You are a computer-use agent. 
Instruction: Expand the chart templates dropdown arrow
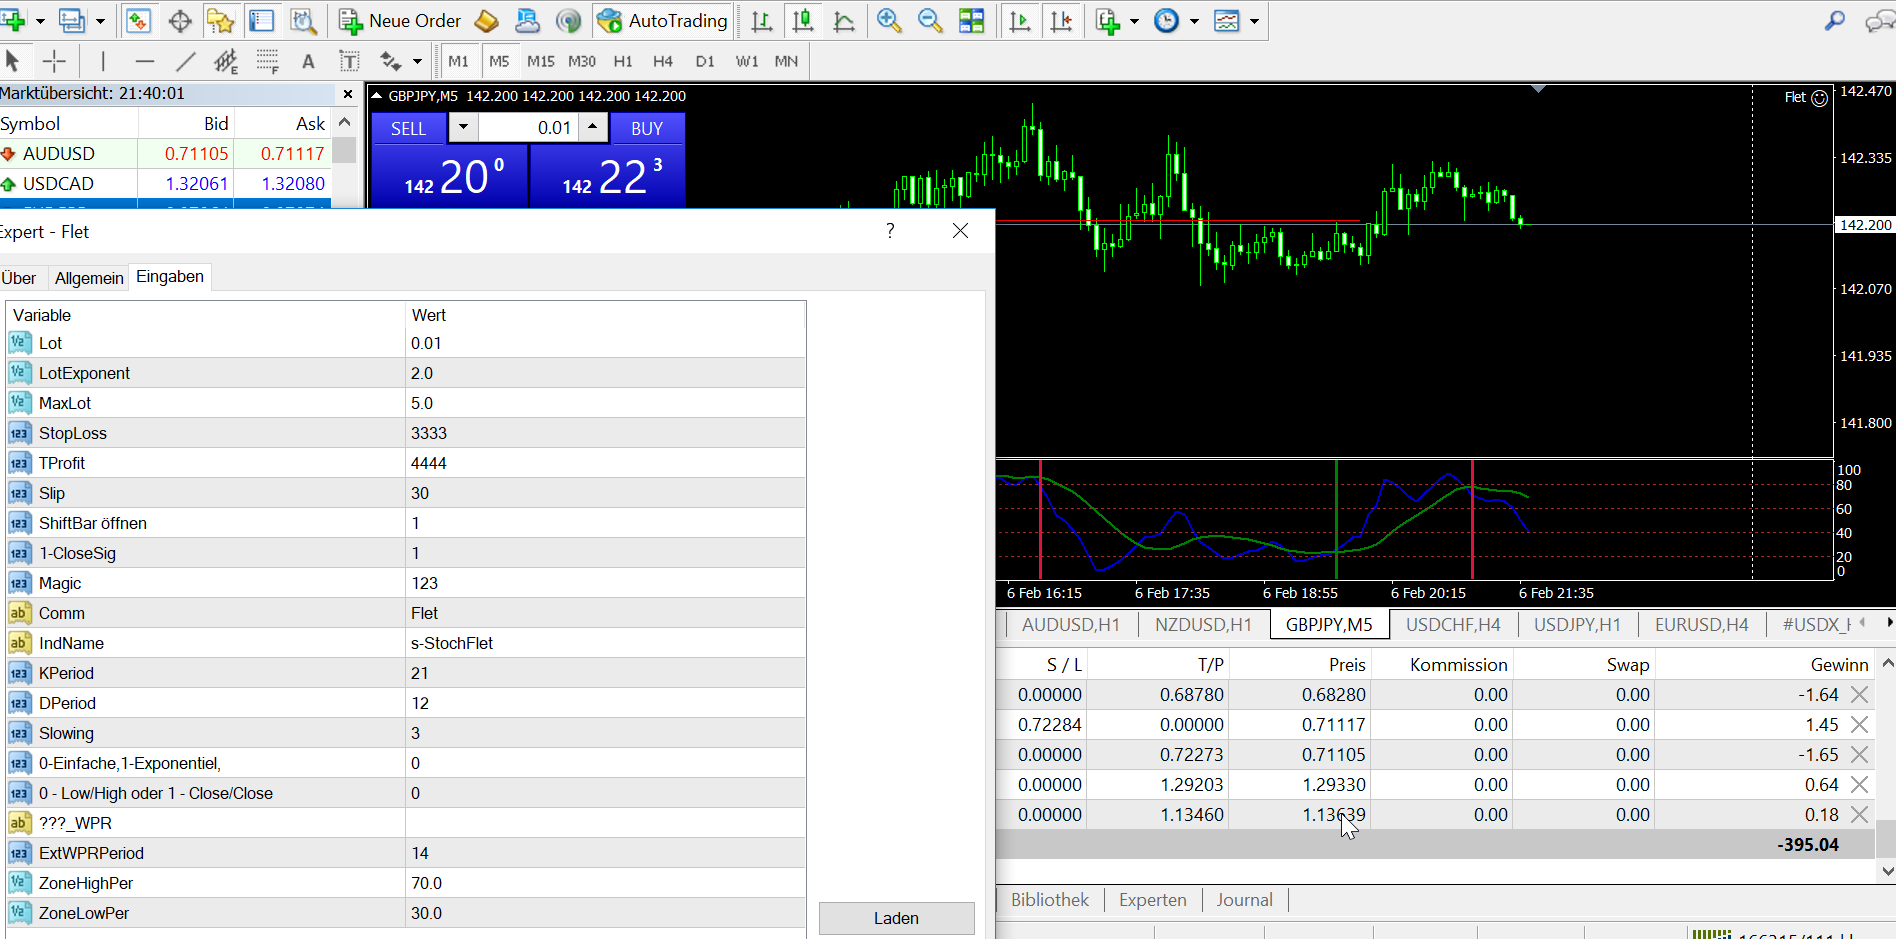click(1254, 21)
